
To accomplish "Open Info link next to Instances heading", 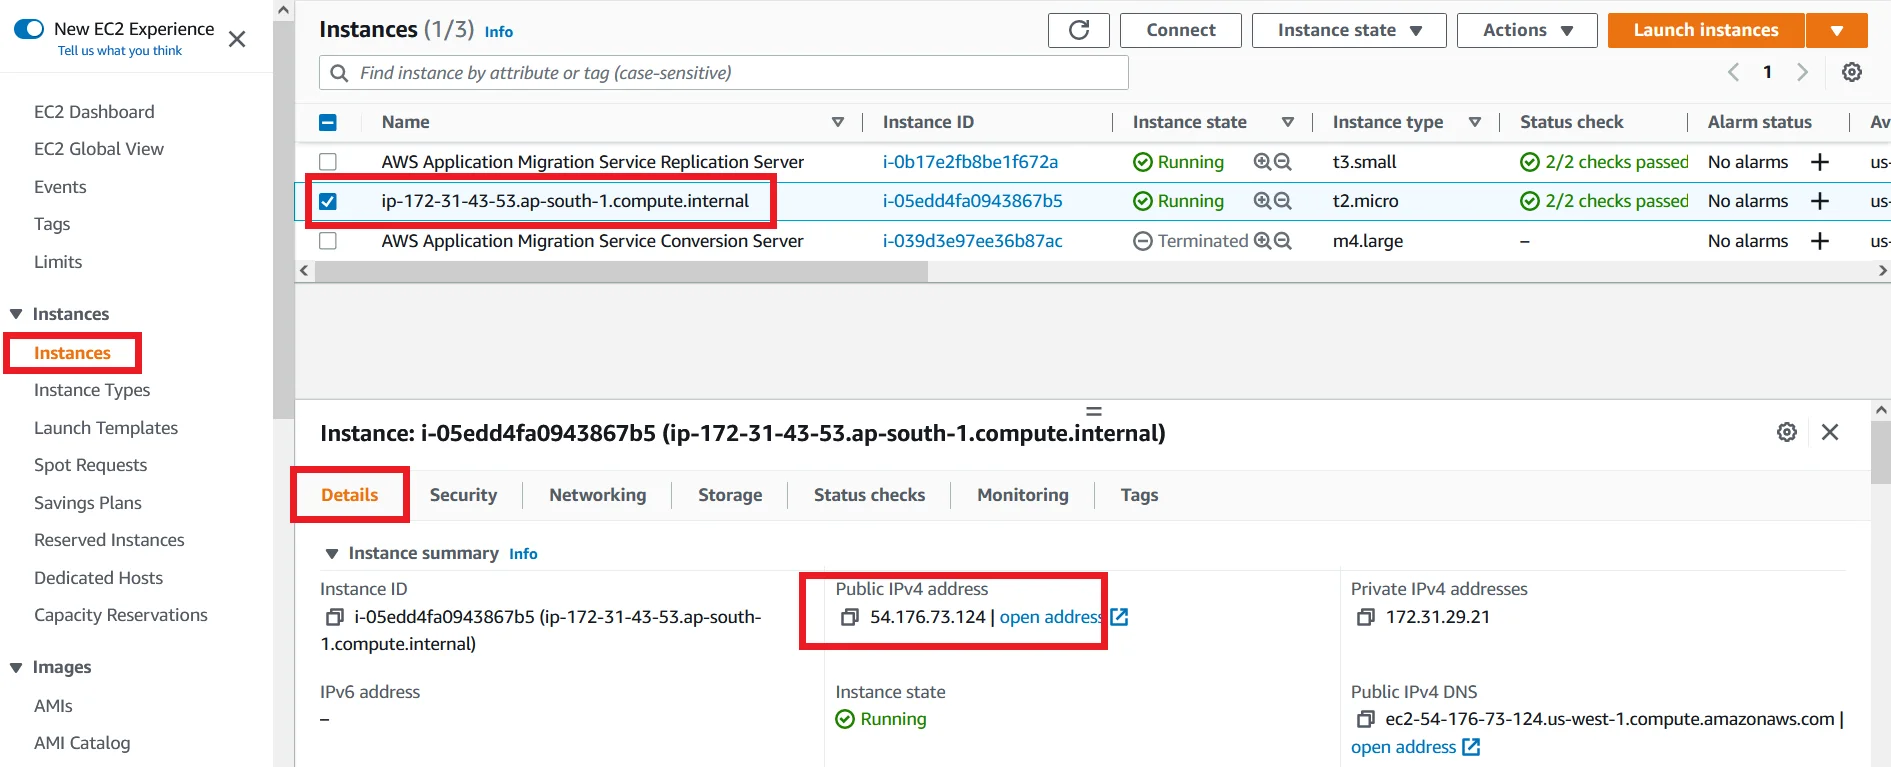I will (x=499, y=32).
